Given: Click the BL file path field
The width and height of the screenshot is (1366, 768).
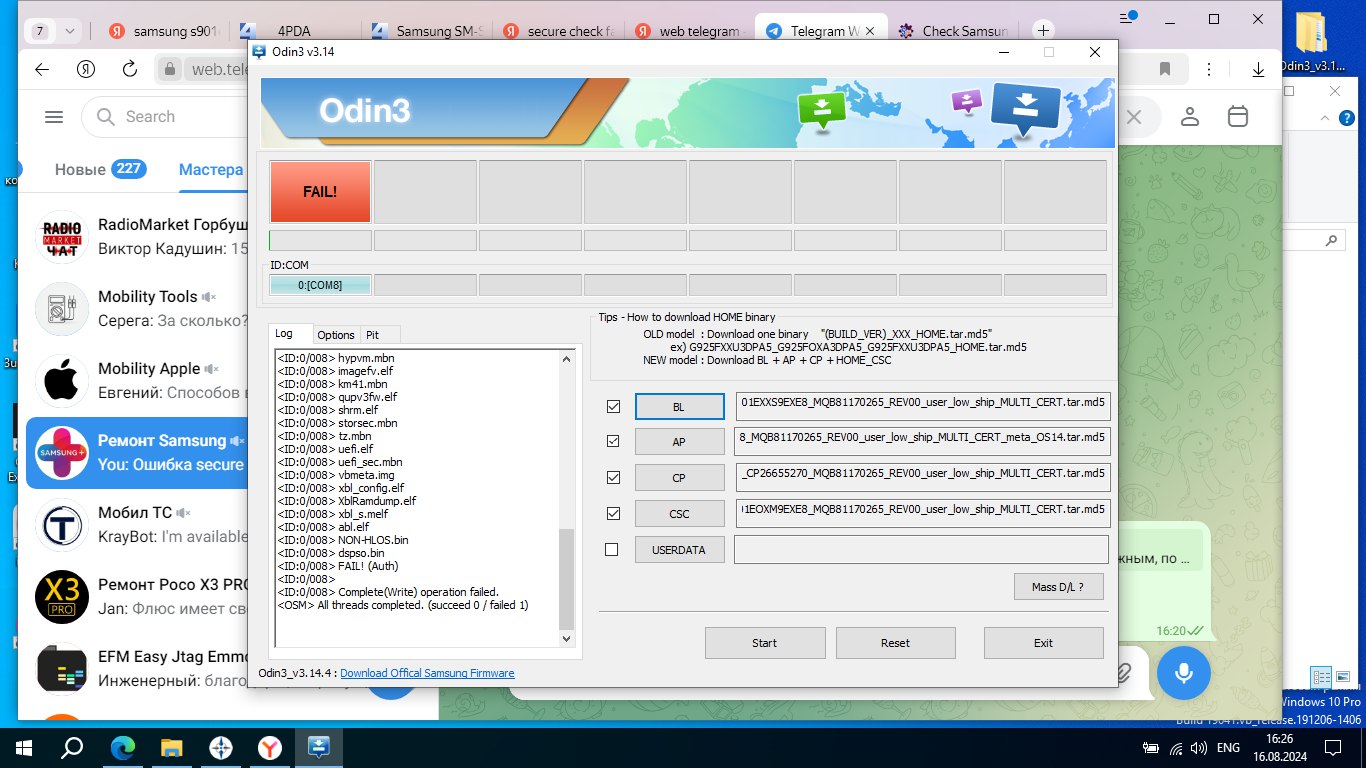Looking at the screenshot, I should tap(922, 406).
